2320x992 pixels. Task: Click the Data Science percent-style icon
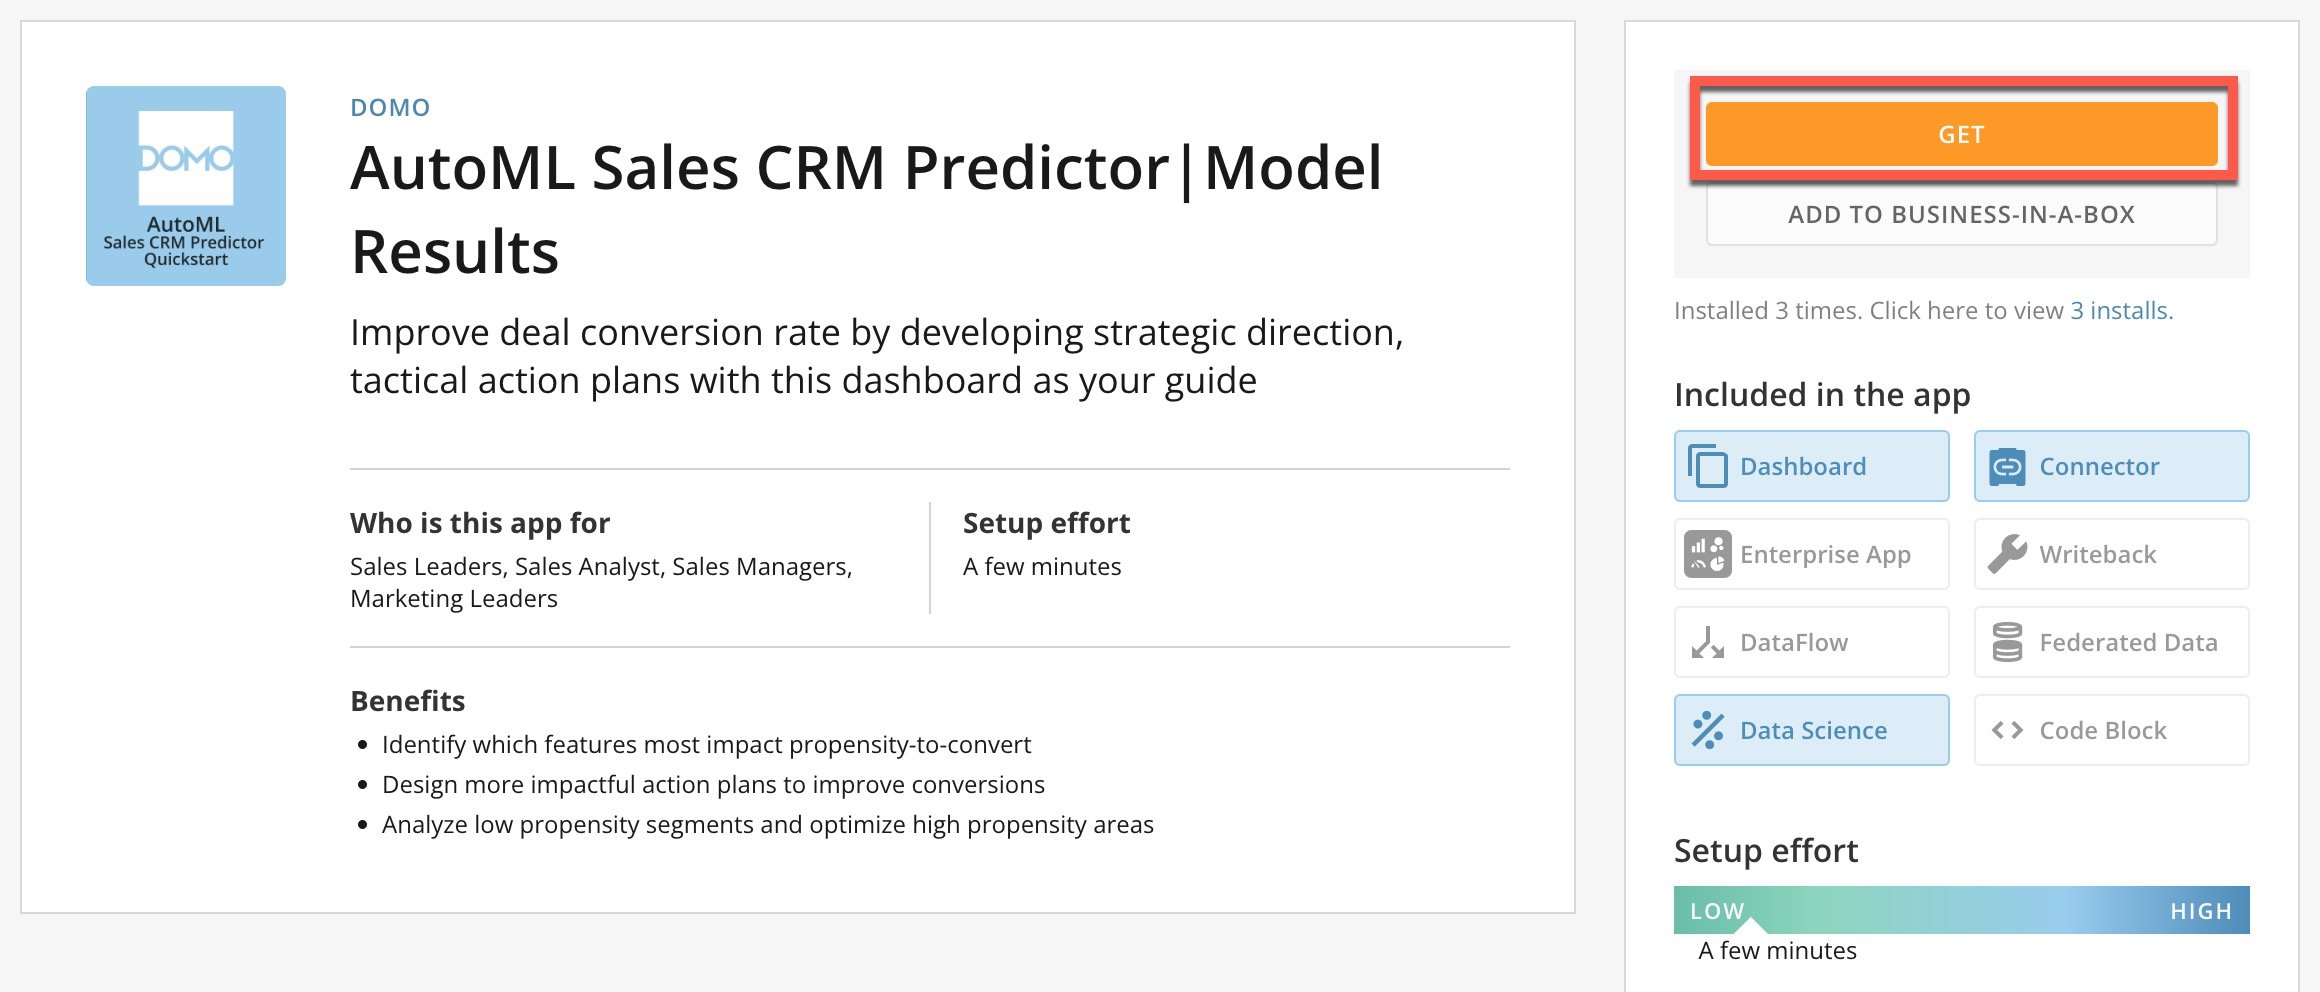click(1707, 730)
